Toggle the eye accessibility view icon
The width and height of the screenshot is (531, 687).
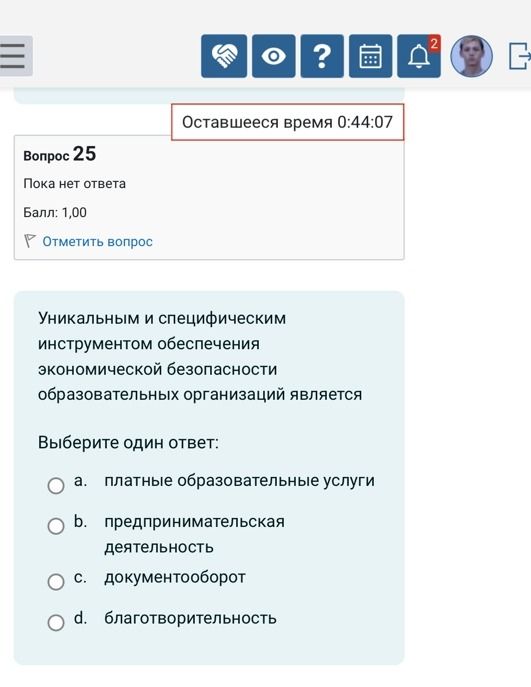click(x=273, y=56)
